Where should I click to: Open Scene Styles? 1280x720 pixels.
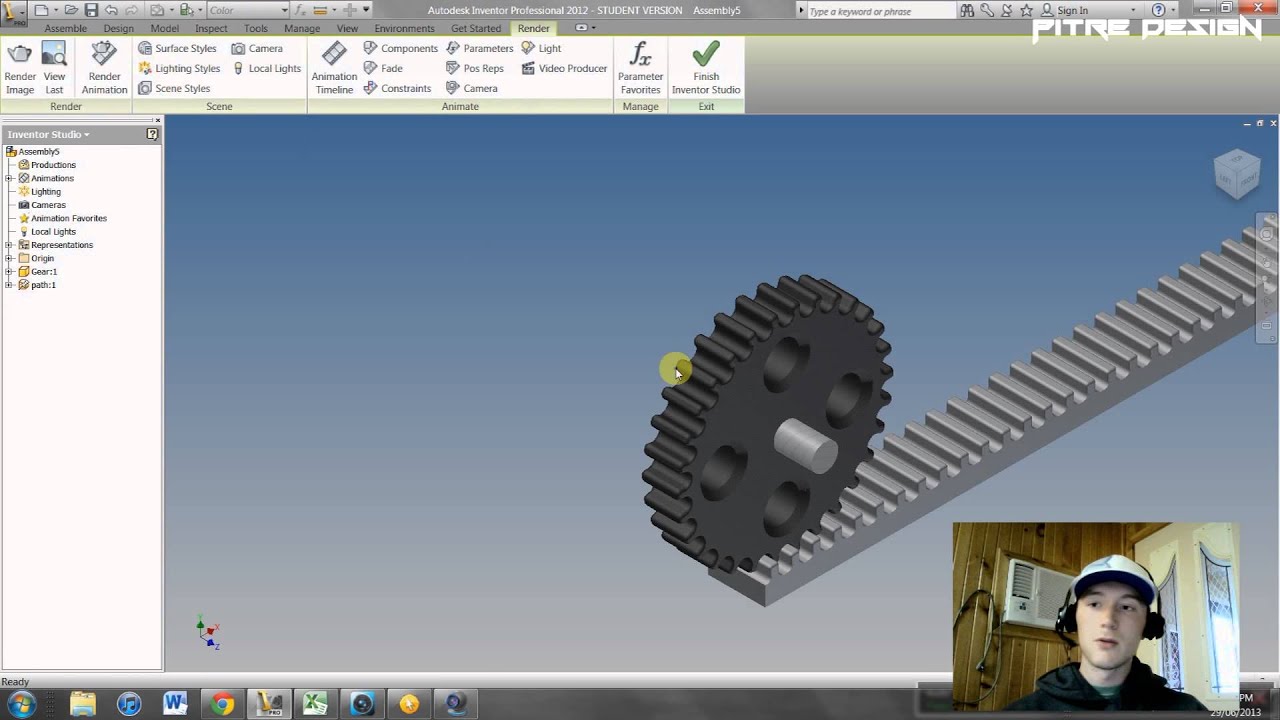(x=174, y=88)
